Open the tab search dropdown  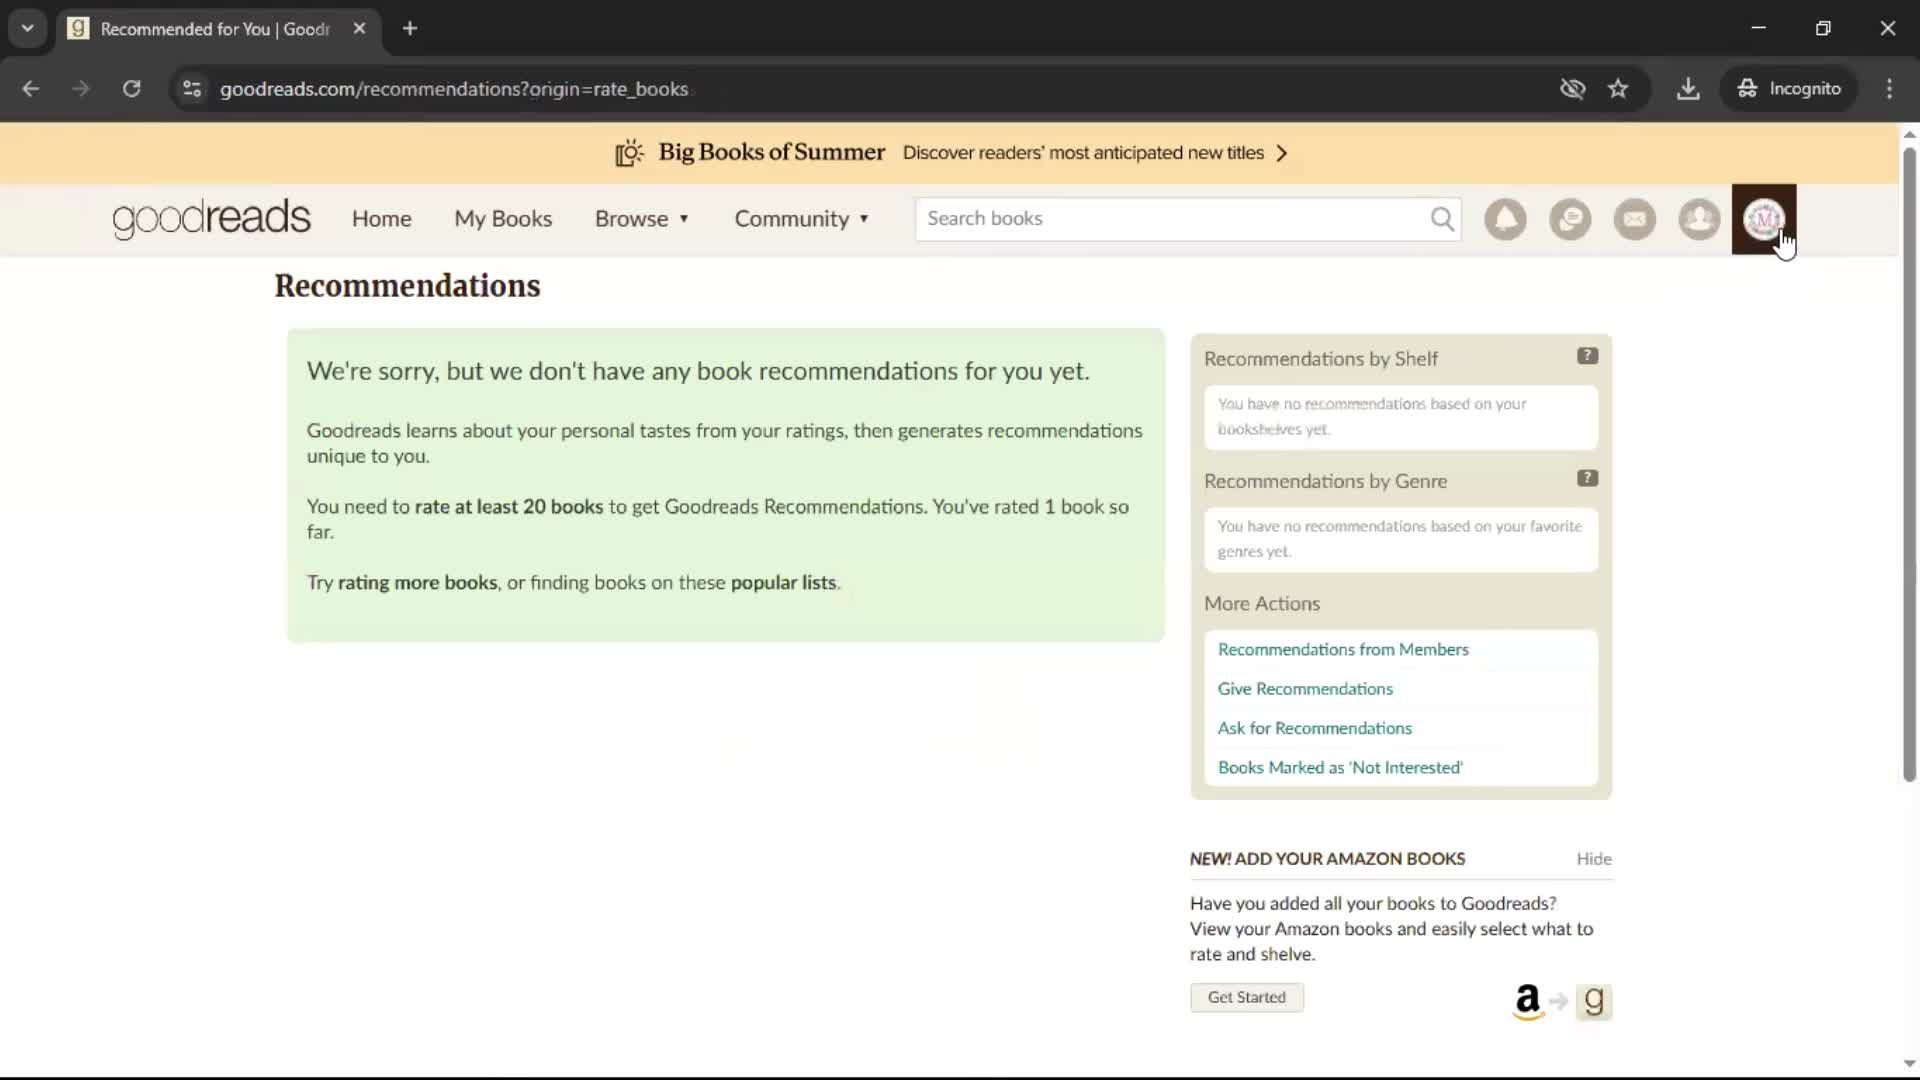coord(28,29)
